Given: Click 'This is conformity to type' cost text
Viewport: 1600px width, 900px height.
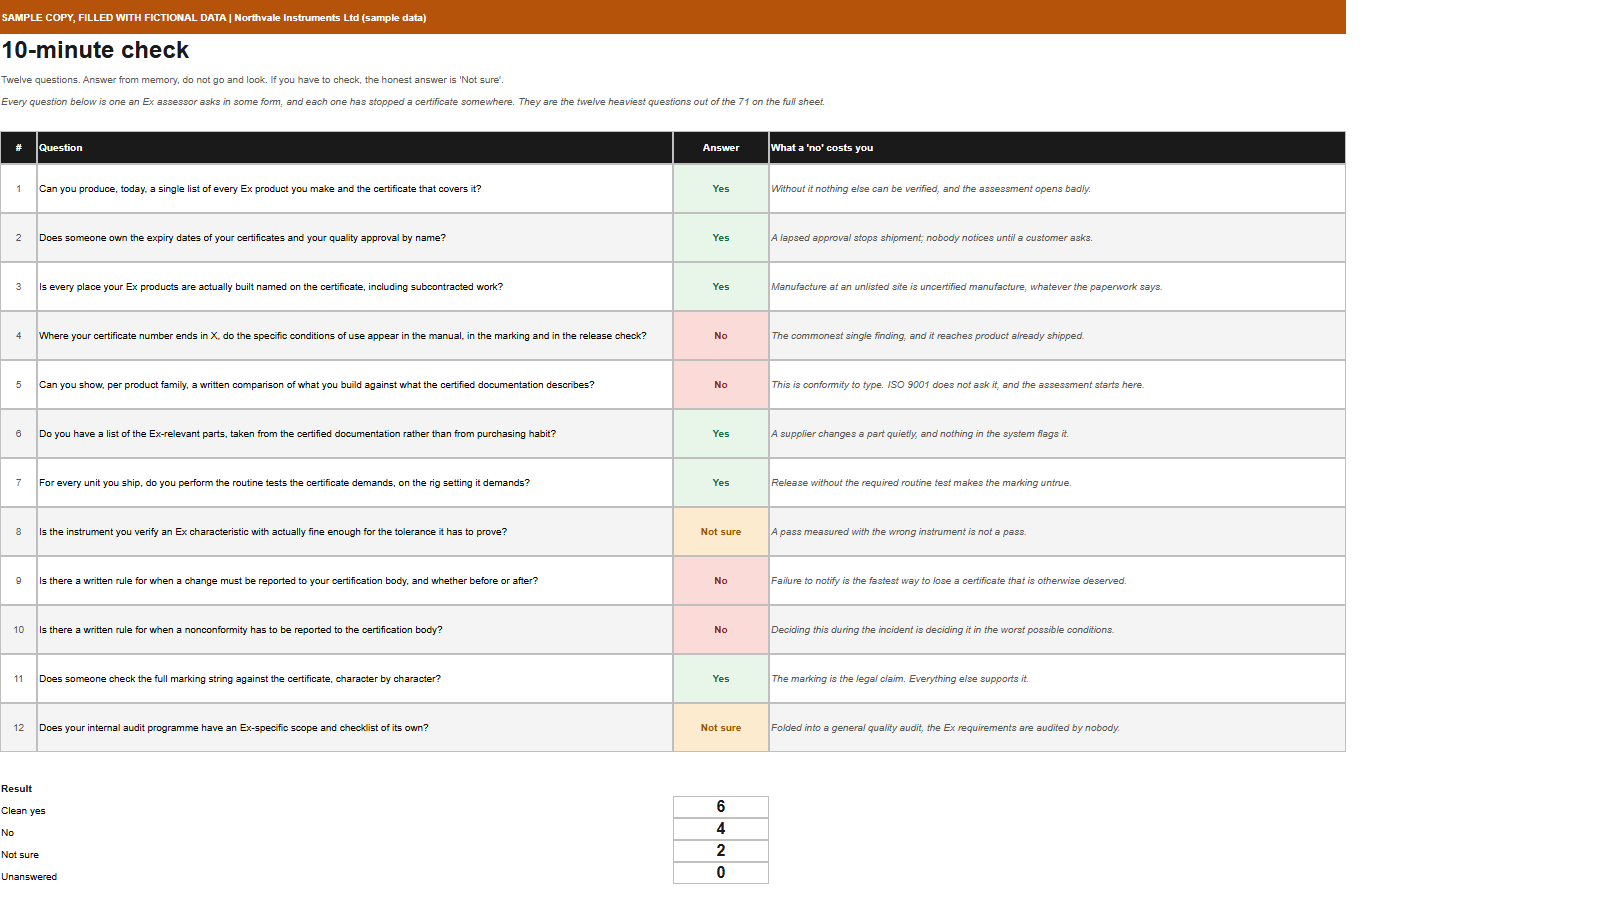Looking at the screenshot, I should point(957,385).
